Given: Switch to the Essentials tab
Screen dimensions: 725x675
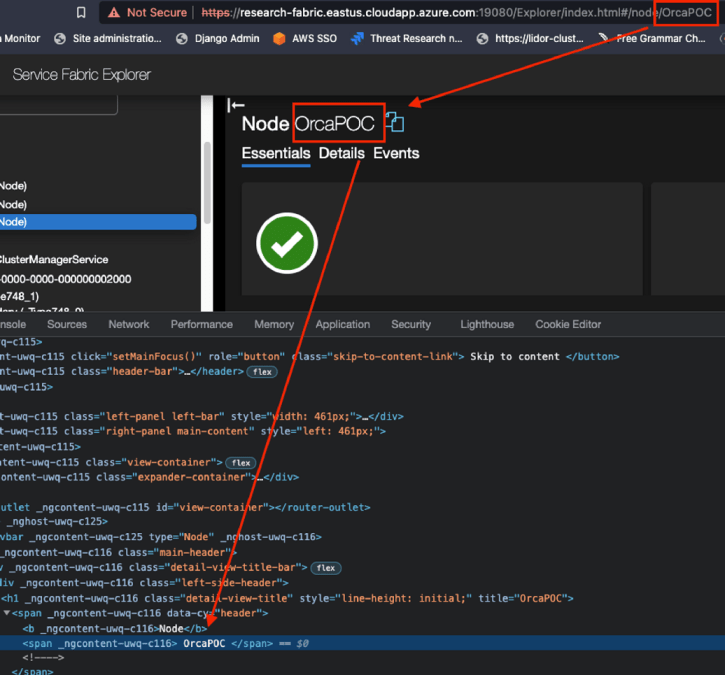Looking at the screenshot, I should click(x=276, y=153).
